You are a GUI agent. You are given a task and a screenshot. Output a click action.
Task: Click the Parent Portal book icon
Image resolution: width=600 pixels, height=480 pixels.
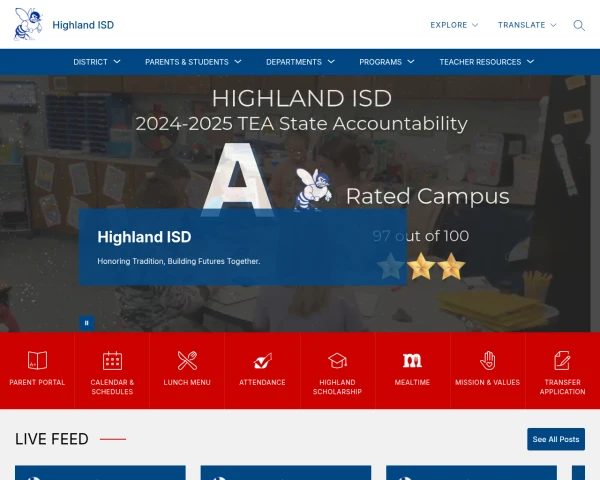click(37, 361)
